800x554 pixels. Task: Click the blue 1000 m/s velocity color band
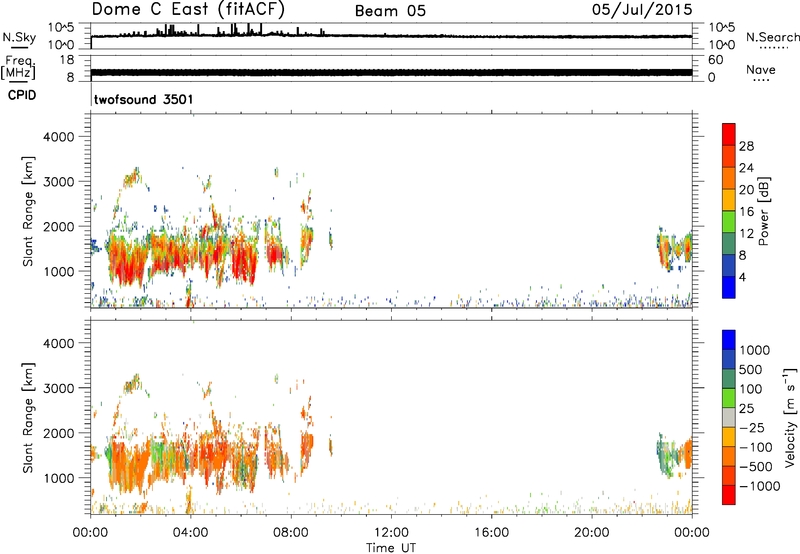click(729, 340)
